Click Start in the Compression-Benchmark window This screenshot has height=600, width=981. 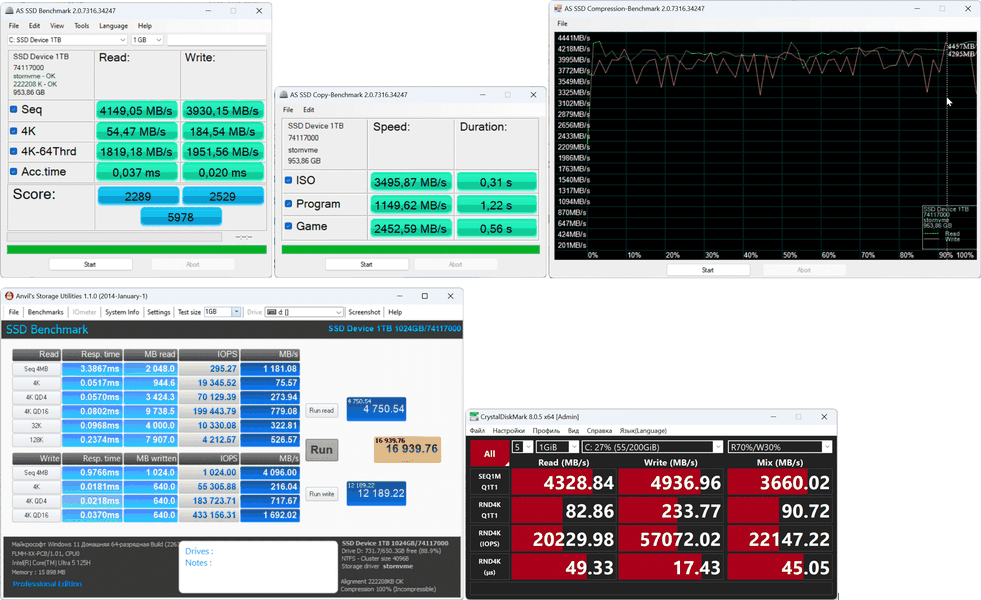[x=708, y=270]
